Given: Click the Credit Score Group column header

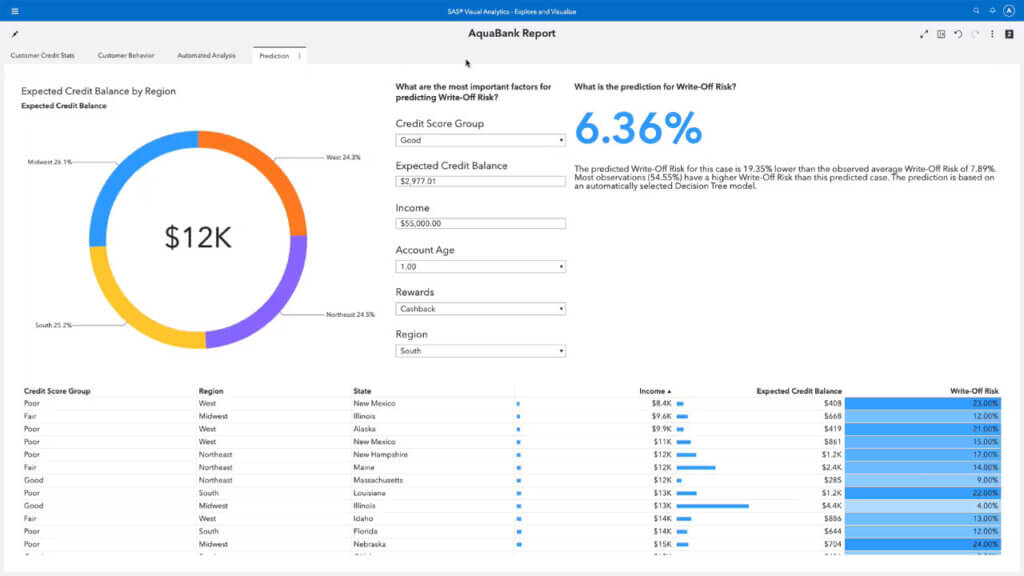Looking at the screenshot, I should click(x=57, y=391).
